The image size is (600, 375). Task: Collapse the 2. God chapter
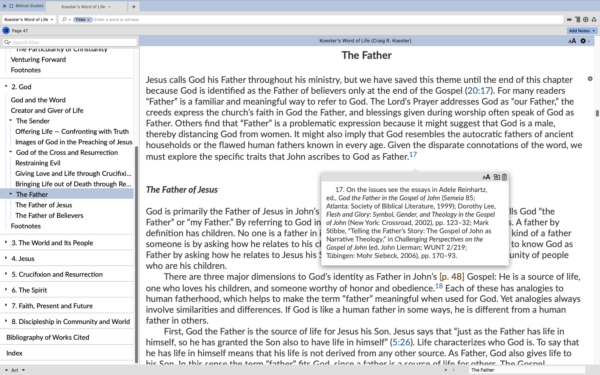[6, 86]
